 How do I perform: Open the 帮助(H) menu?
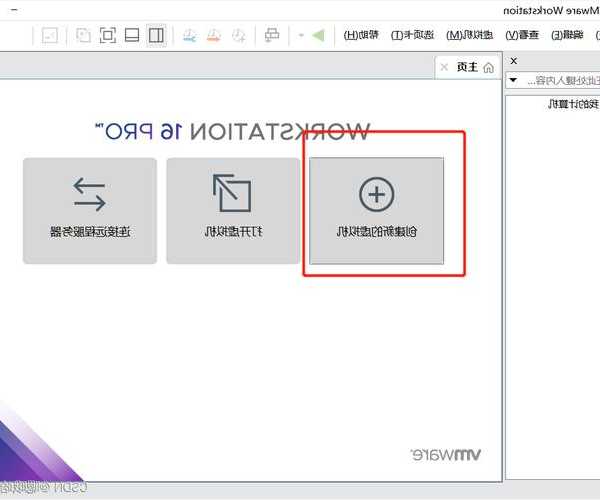click(362, 35)
